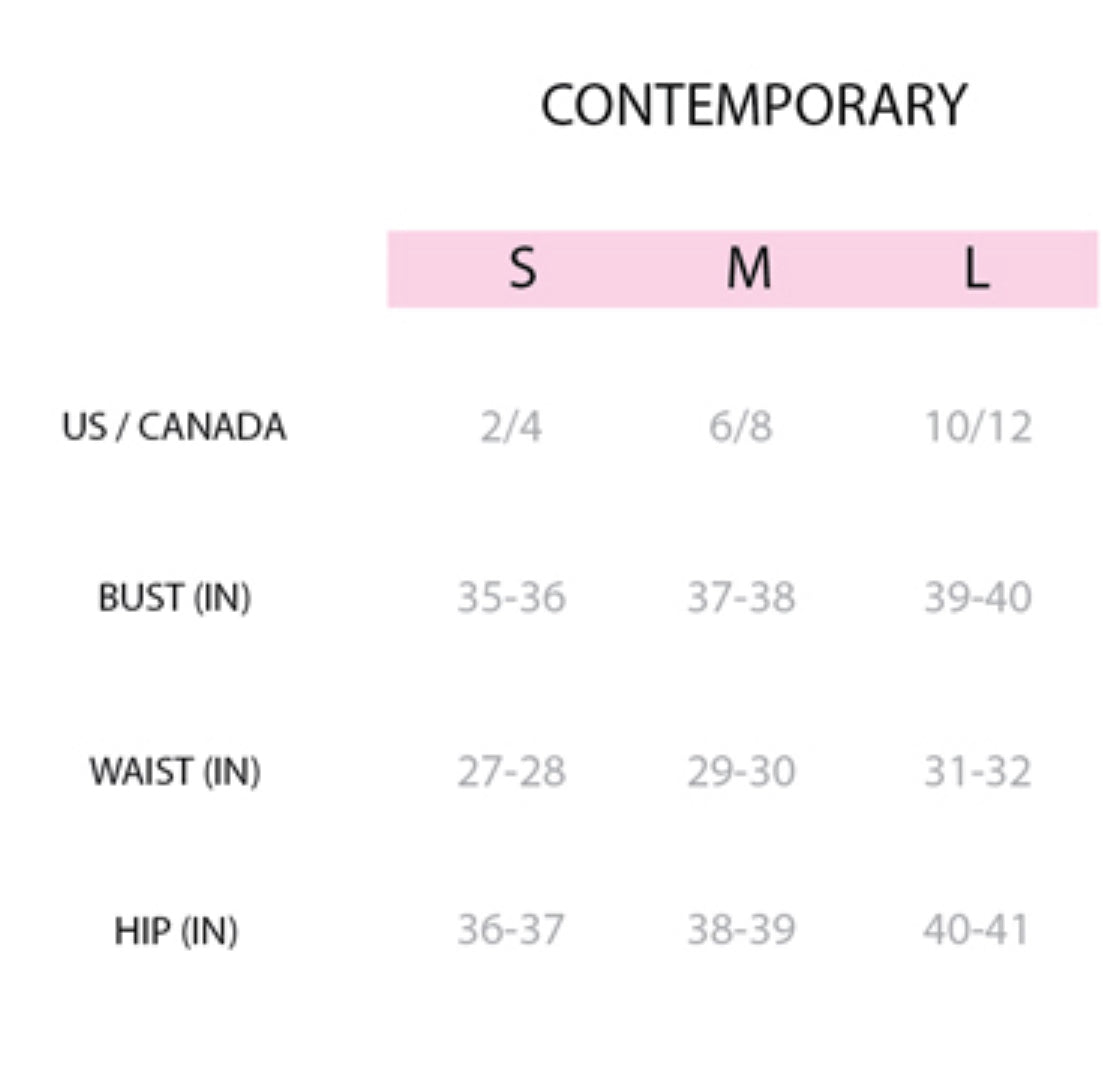Click bust measurement 37-38
1103x1078 pixels.
[741, 597]
